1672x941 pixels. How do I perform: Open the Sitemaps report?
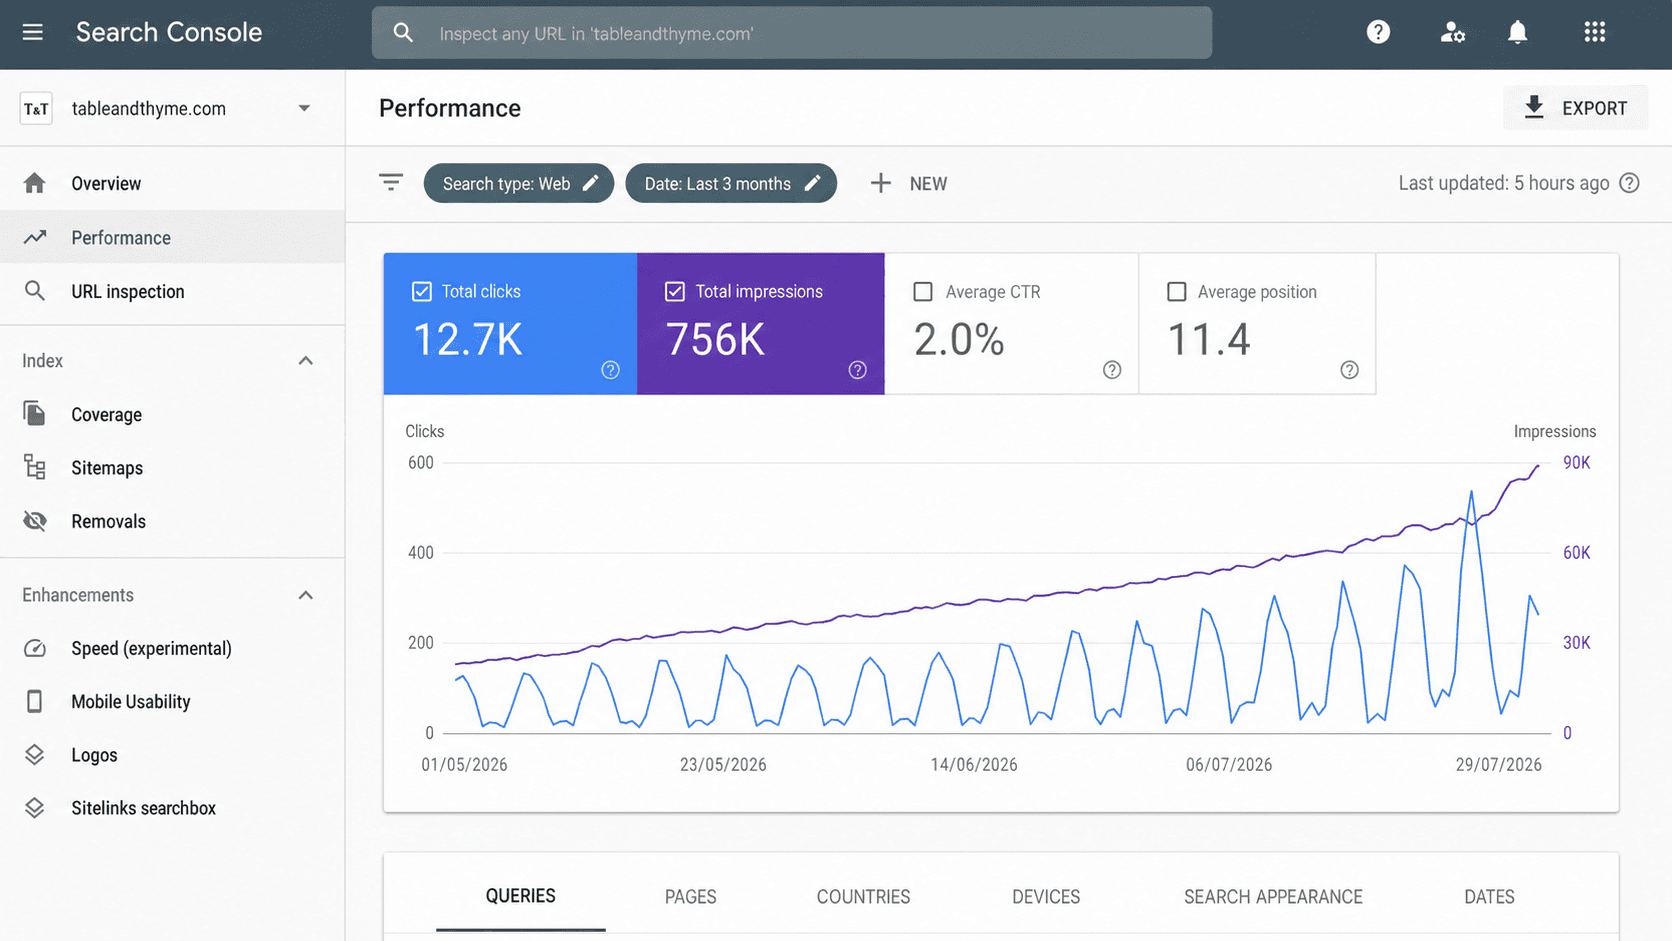click(172, 467)
